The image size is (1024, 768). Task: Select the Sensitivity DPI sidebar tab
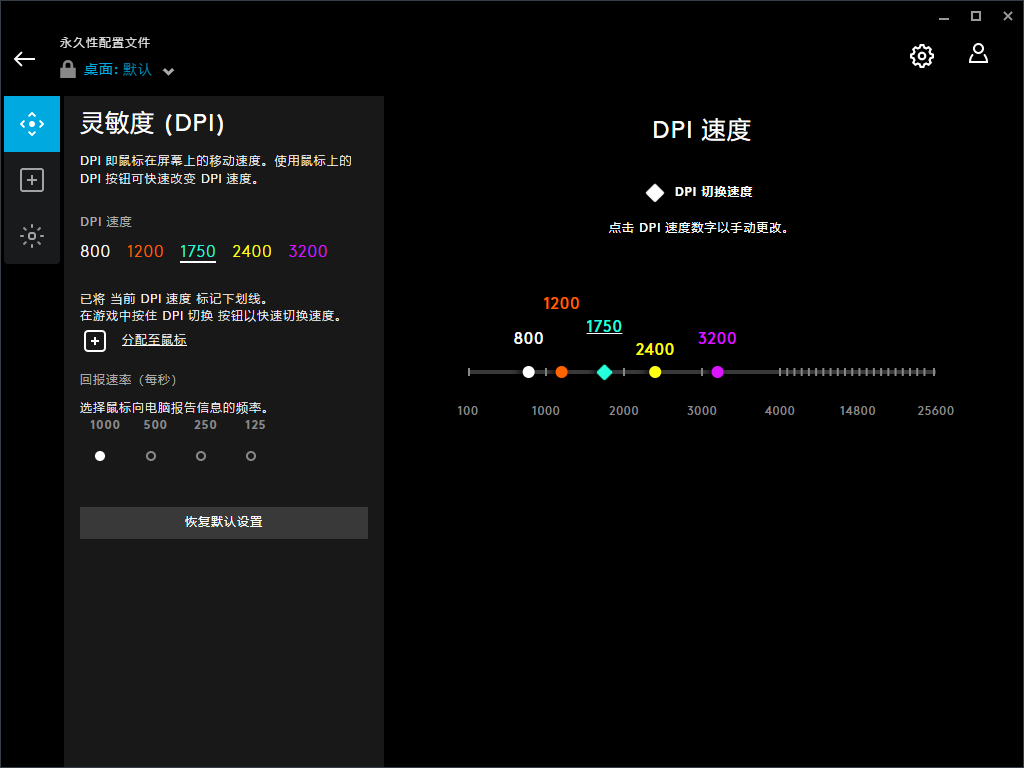pos(32,124)
